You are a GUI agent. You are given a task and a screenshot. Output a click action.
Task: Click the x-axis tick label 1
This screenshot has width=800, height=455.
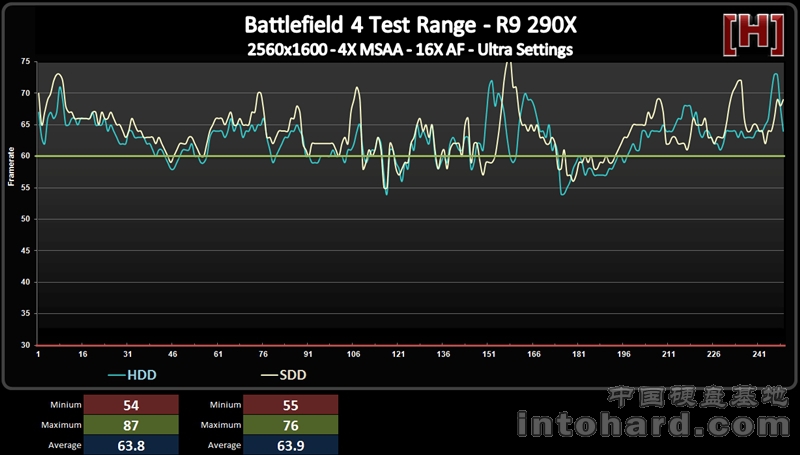pos(38,354)
